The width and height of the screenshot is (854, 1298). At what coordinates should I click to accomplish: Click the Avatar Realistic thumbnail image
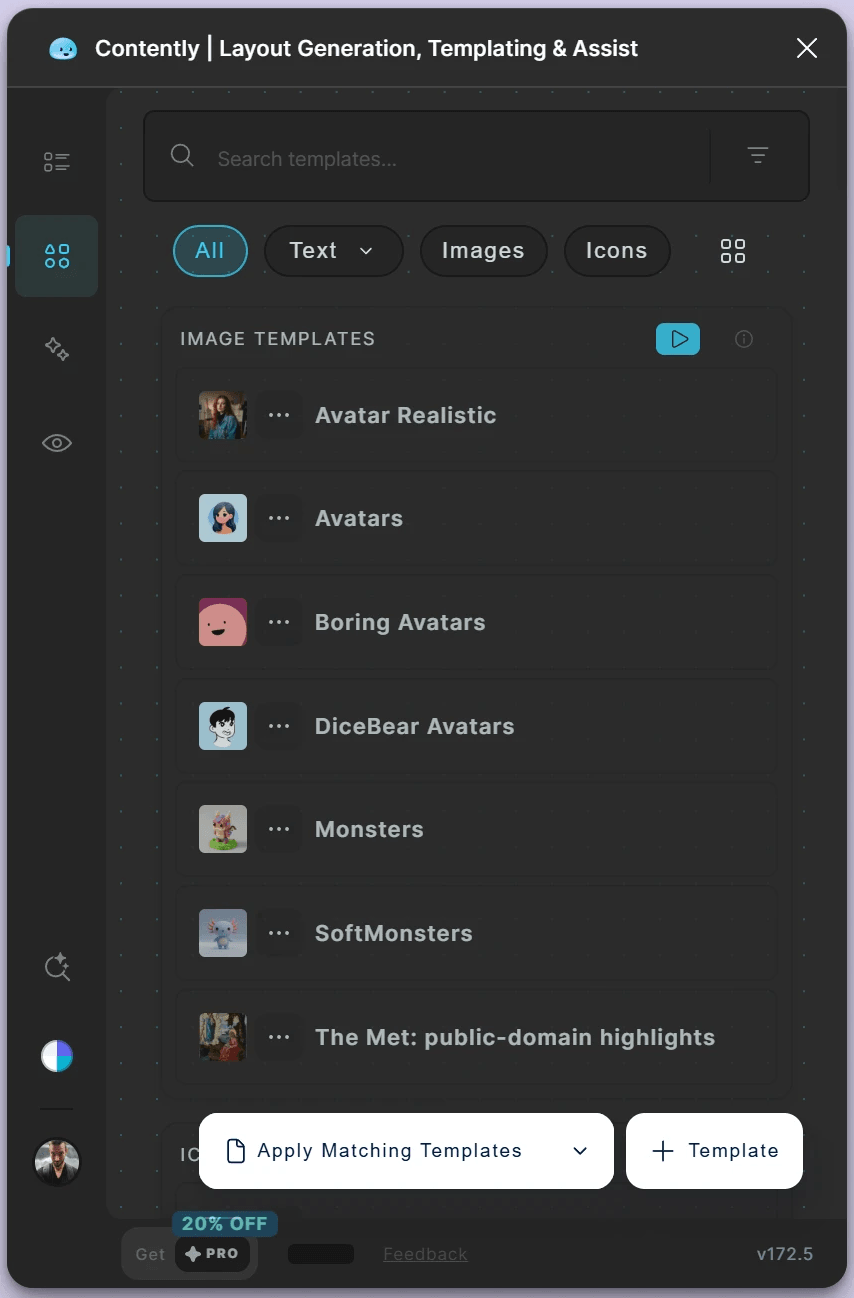click(223, 415)
